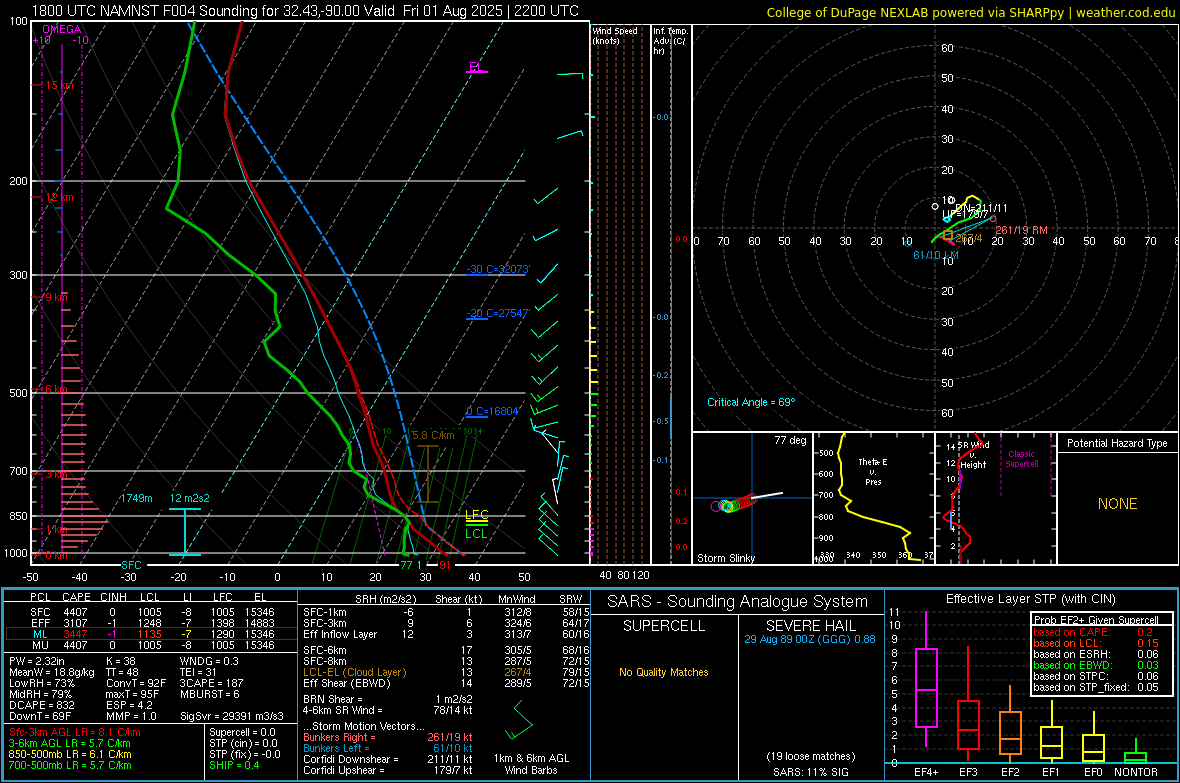Click the 'Wind Speed (knots)' panel header

[x=615, y=35]
